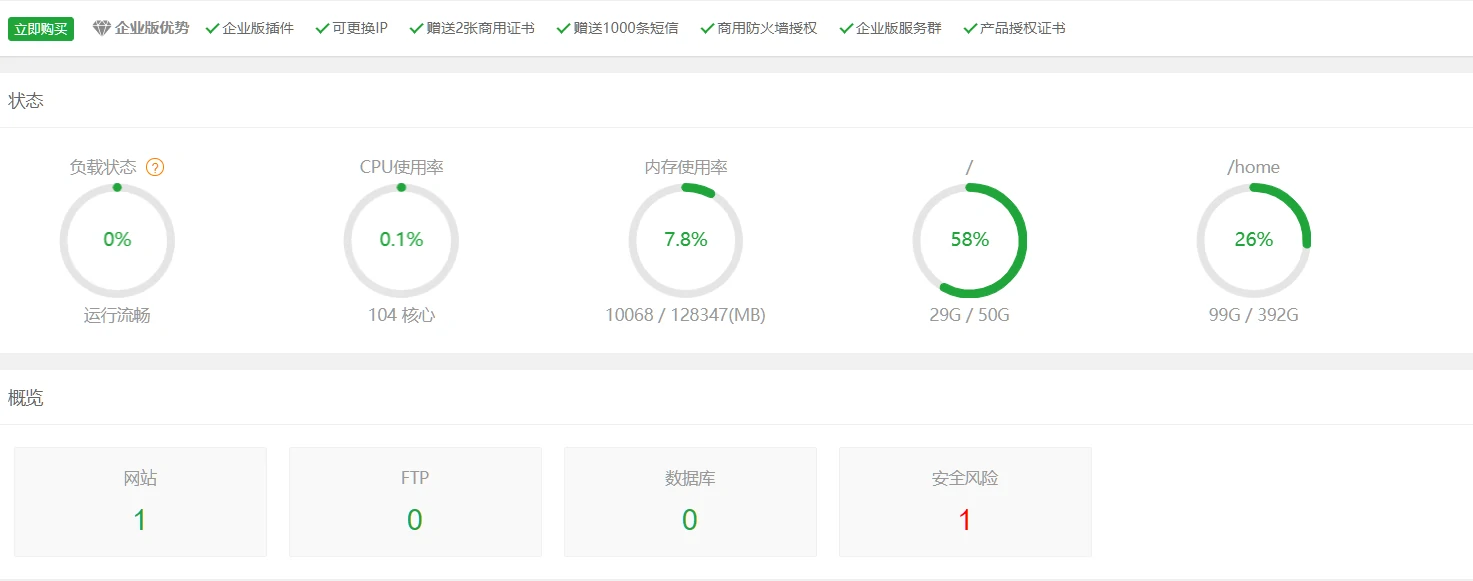Click the 内存使用率 7.8% memory gauge
1473x581 pixels.
click(686, 240)
